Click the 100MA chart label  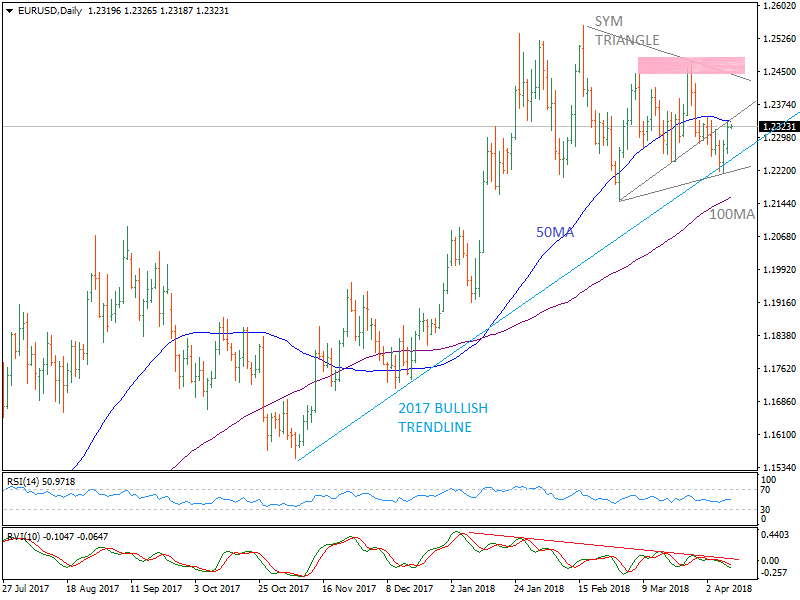click(x=733, y=213)
